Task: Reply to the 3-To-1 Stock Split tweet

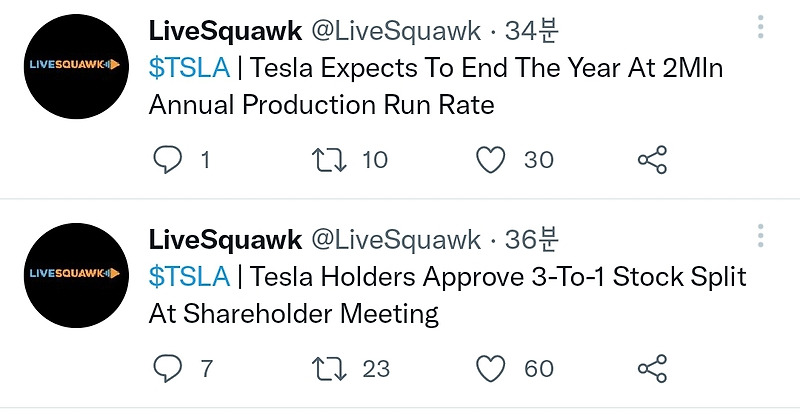Action: pos(168,369)
